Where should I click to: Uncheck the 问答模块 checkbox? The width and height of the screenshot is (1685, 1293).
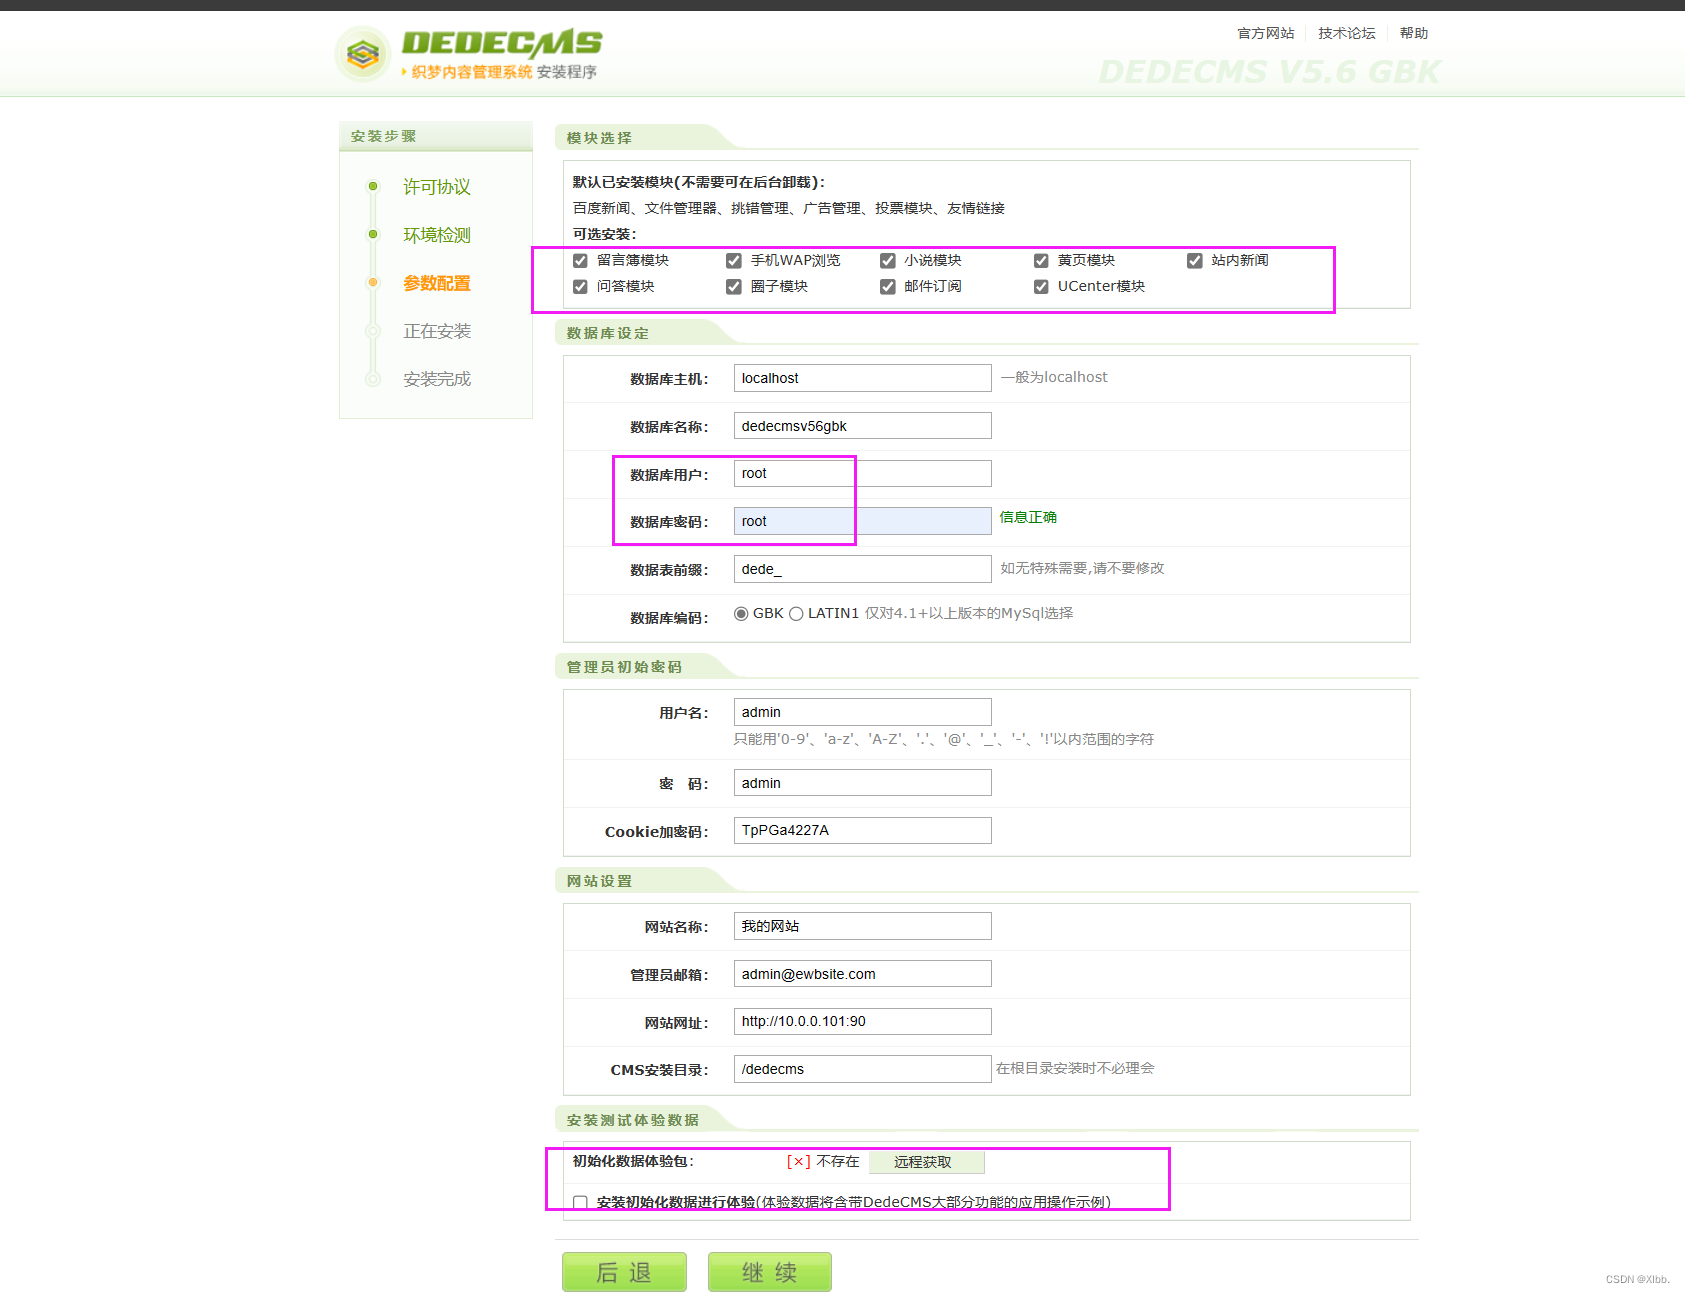pyautogui.click(x=580, y=287)
